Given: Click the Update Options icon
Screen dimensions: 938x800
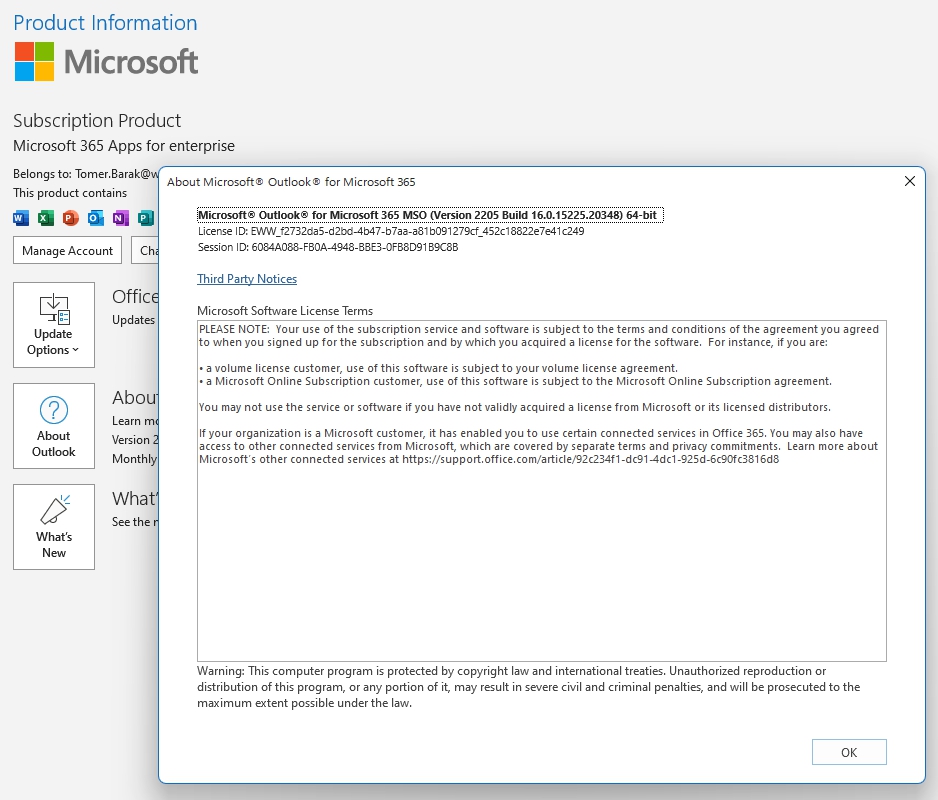Looking at the screenshot, I should point(53,308).
